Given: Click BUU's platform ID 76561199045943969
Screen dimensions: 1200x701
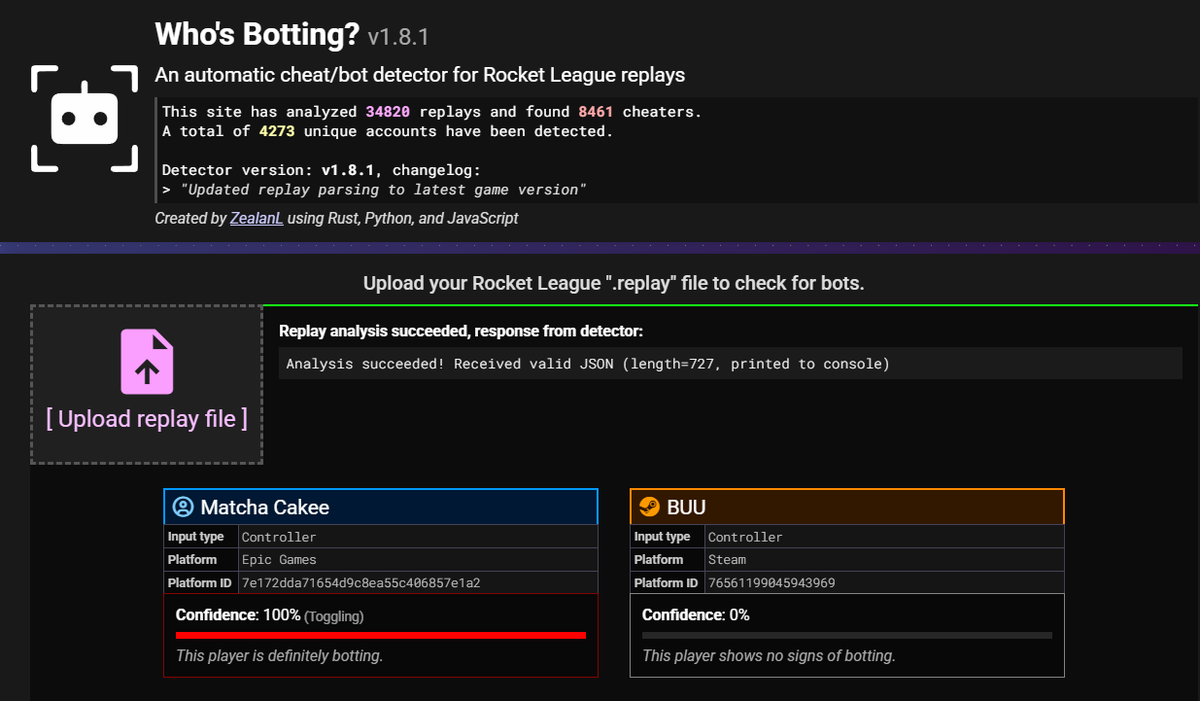Looking at the screenshot, I should pos(772,583).
